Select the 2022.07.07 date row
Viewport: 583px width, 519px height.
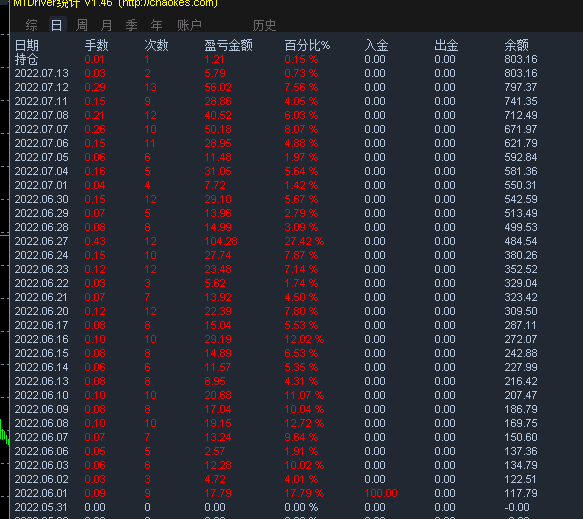(42, 129)
